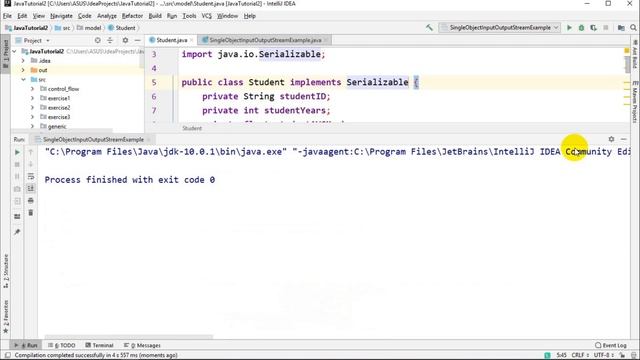Image resolution: width=640 pixels, height=360 pixels.
Task: Toggle Soft-Wrap icon in Run console
Action: [31, 176]
